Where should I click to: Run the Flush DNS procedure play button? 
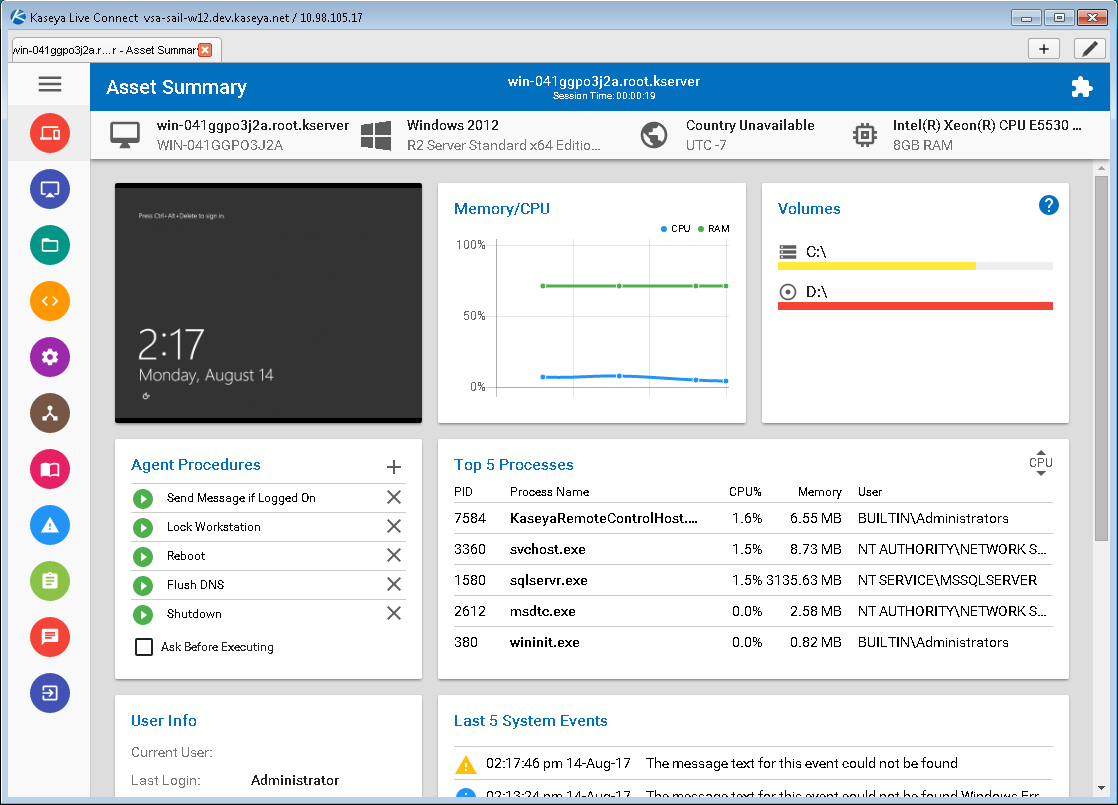[143, 585]
